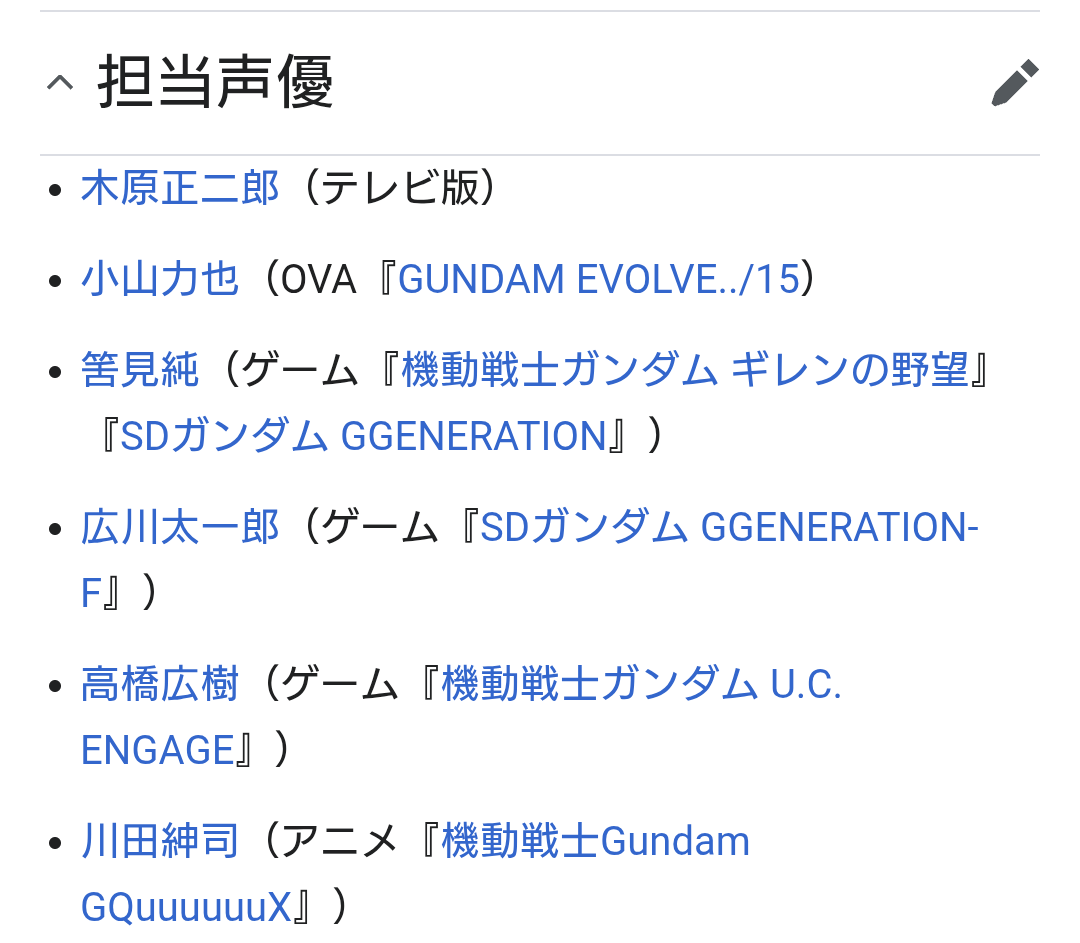
Task: Open the 川田紳司 link
Action: (x=160, y=841)
